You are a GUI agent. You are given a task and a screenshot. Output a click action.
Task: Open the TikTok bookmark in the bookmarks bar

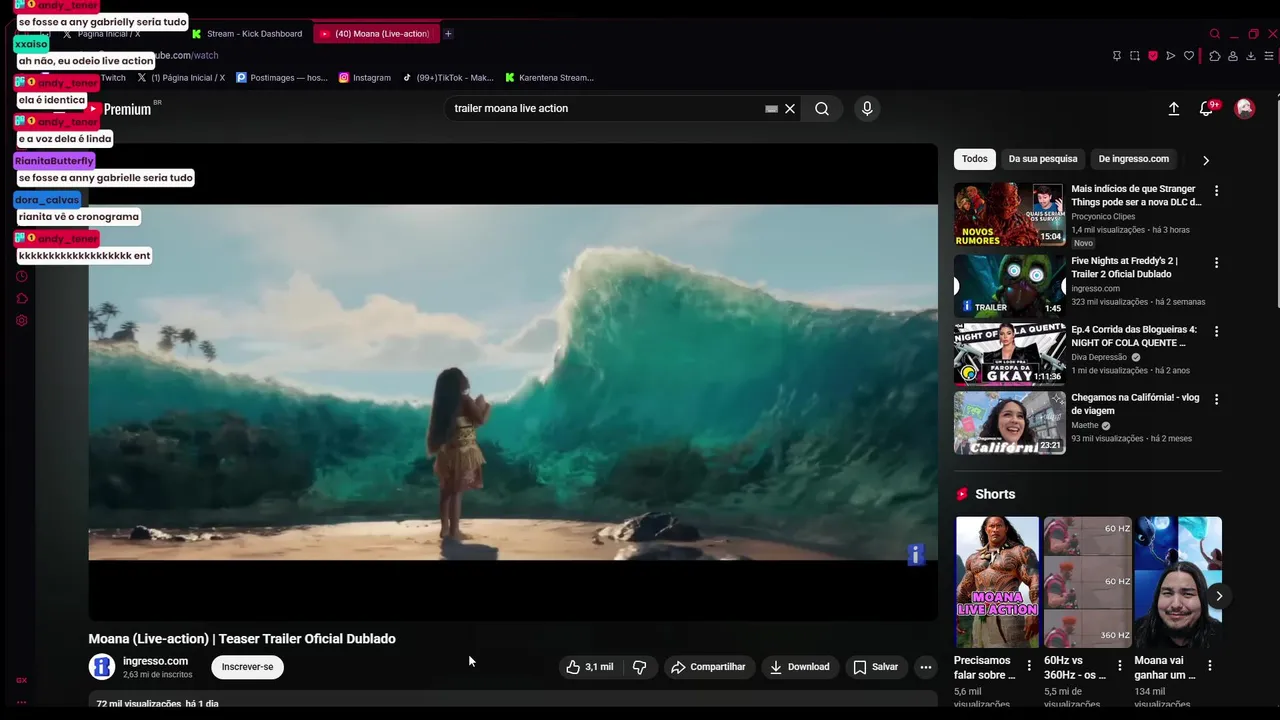pyautogui.click(x=448, y=77)
